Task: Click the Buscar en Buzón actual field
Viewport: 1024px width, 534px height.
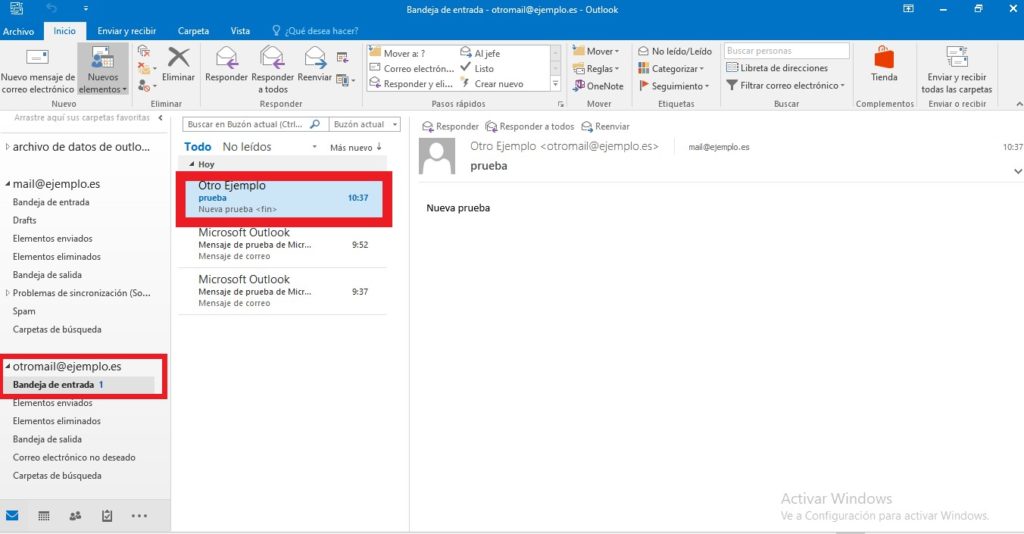Action: 254,124
